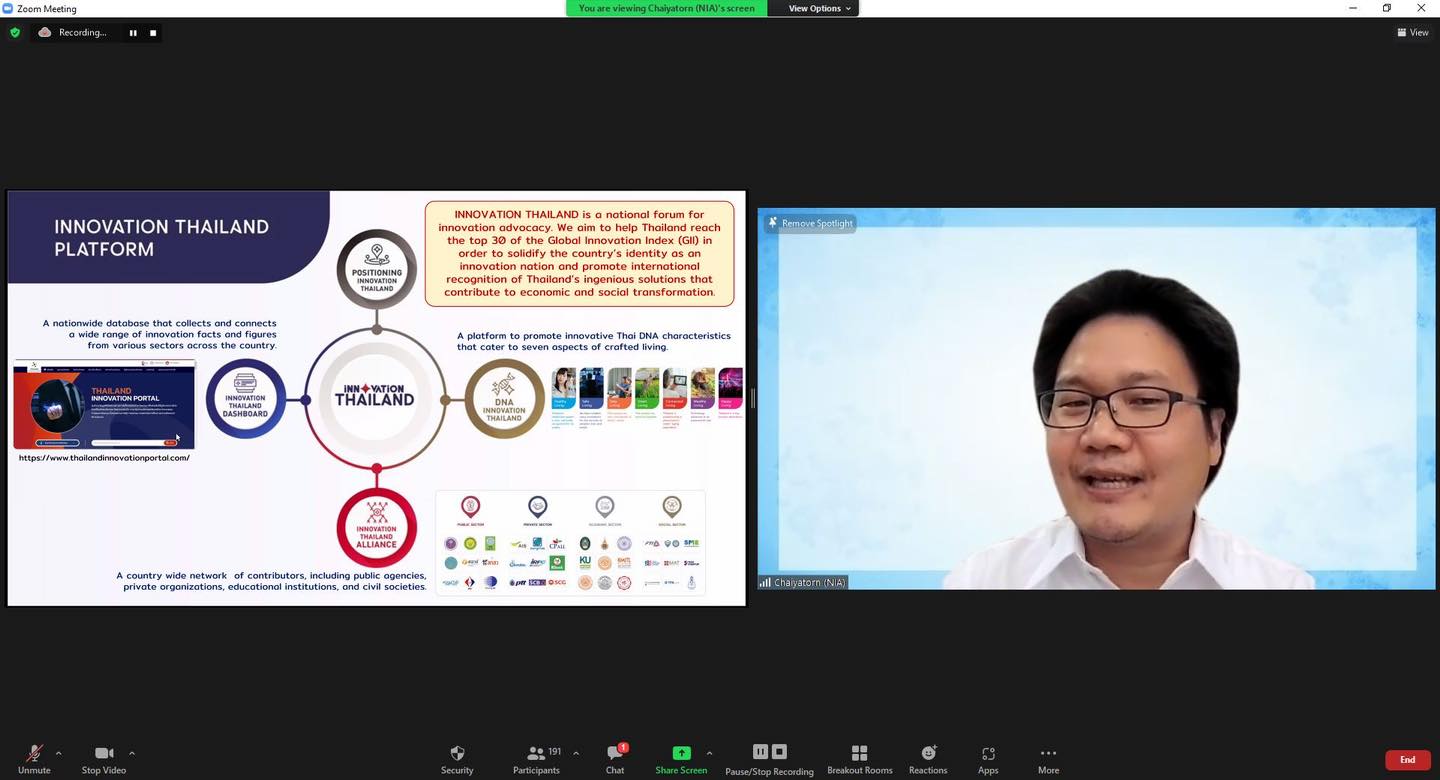Image resolution: width=1440 pixels, height=780 pixels.
Task: Click Chaiyatorn's speaker video tile
Action: 1096,398
